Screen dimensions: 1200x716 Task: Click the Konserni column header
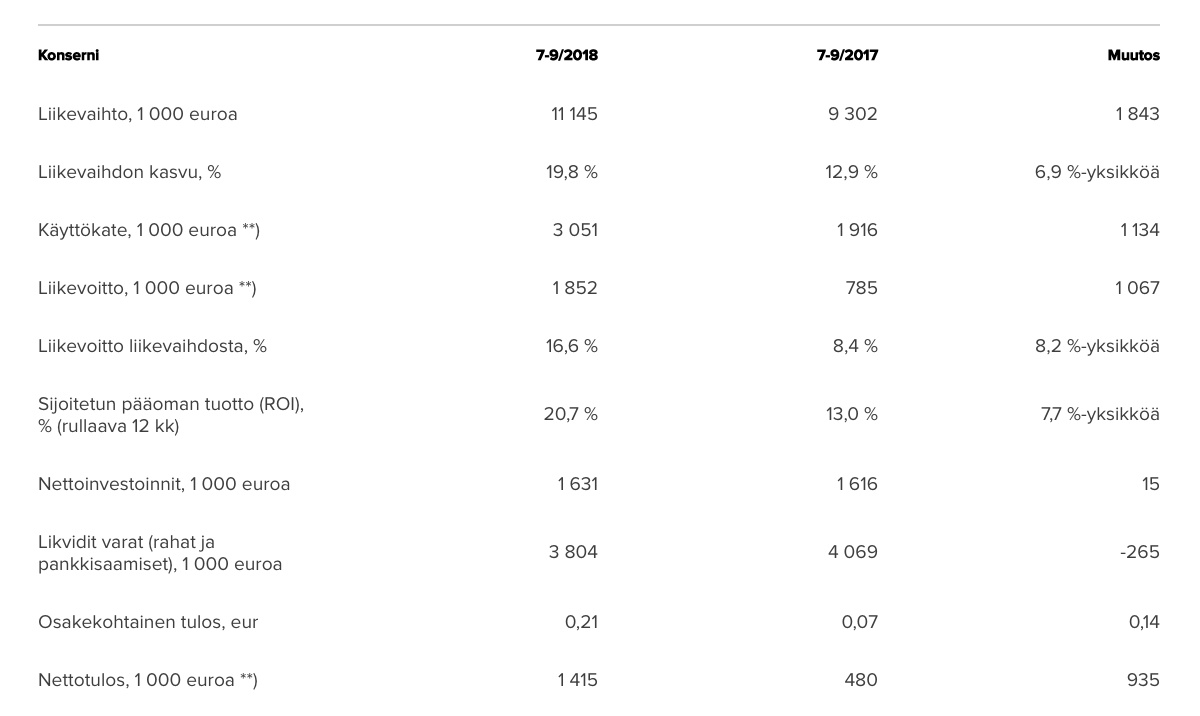(68, 56)
